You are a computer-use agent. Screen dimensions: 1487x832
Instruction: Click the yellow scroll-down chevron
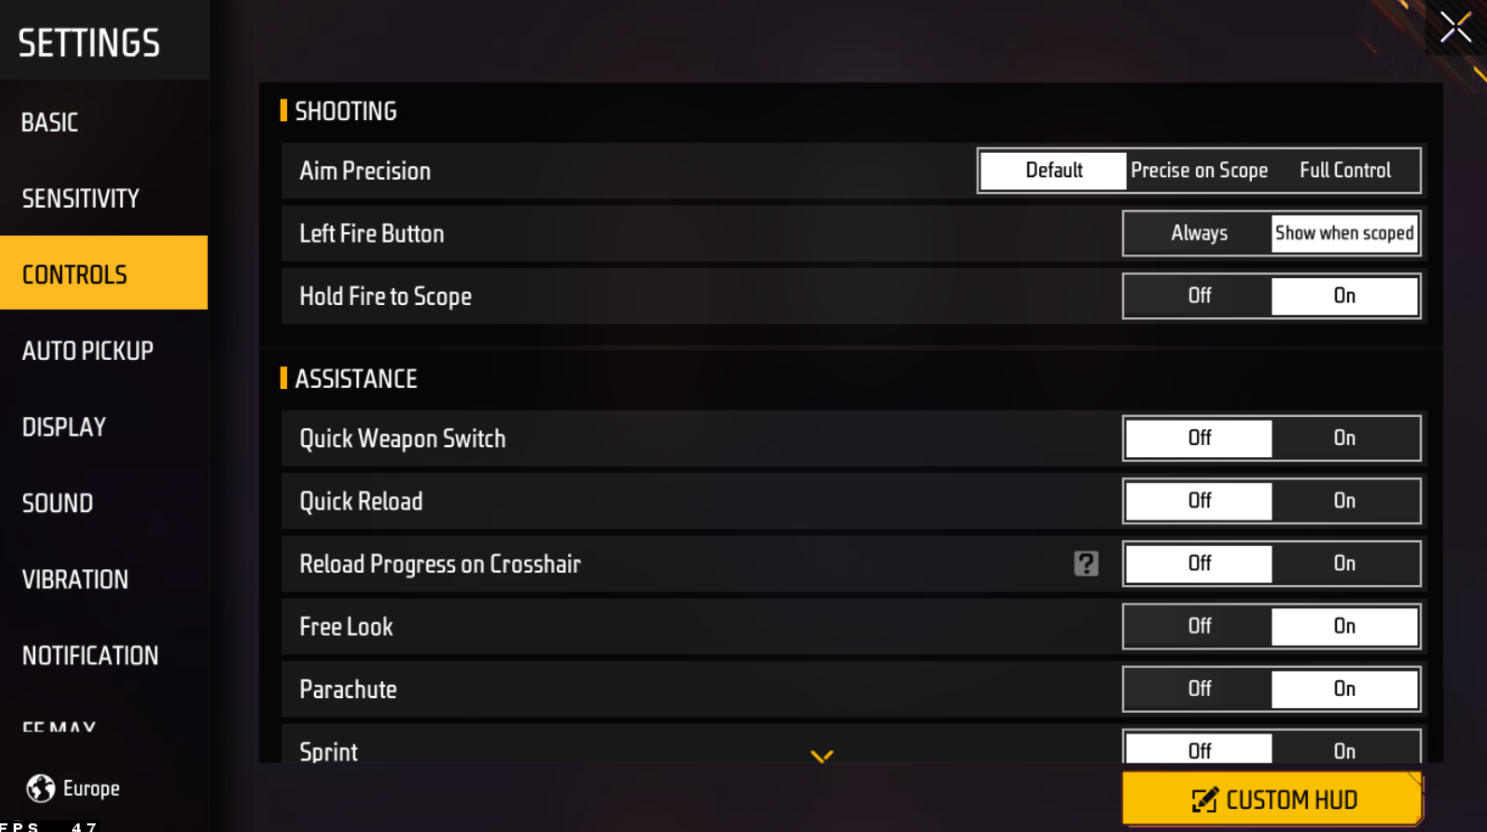[x=822, y=756]
